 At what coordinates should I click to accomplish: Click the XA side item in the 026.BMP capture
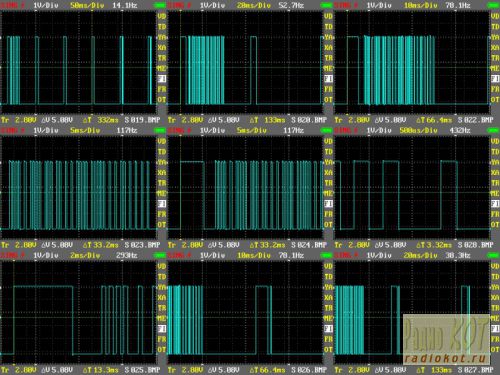pos(328,297)
